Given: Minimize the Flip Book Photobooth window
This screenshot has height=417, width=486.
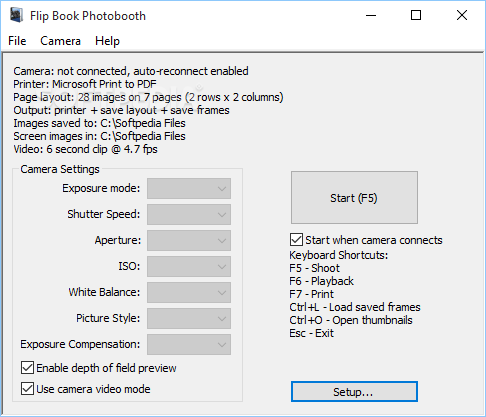Looking at the screenshot, I should pos(371,15).
